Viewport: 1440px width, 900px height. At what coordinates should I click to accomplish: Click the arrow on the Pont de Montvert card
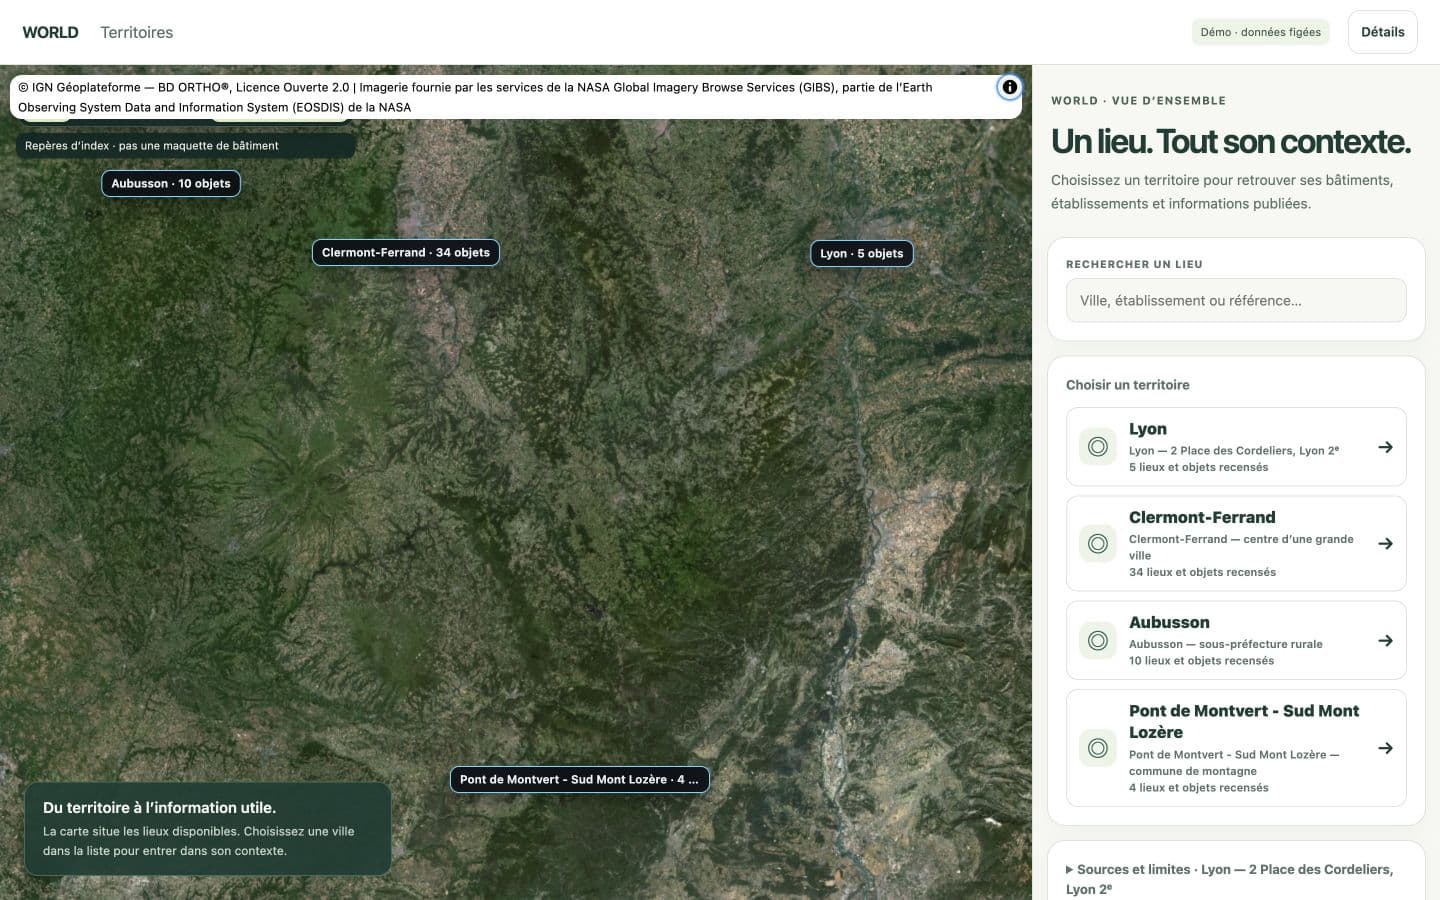click(x=1385, y=748)
